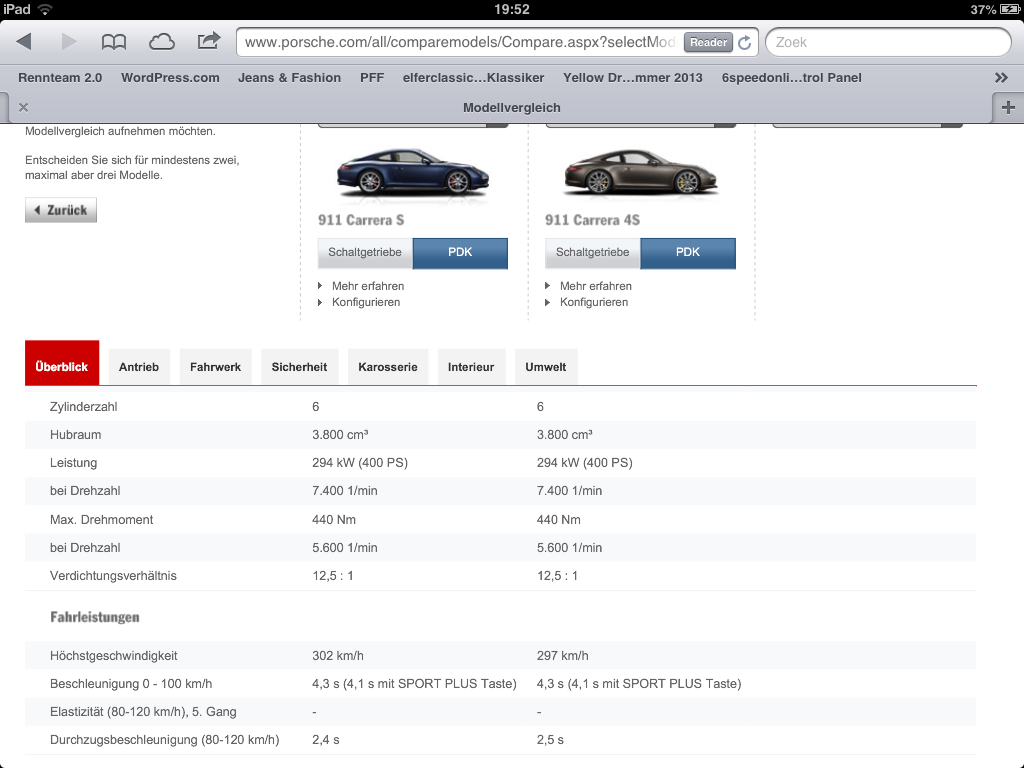1024x768 pixels.
Task: Enable Reader mode in address bar
Action: point(708,42)
